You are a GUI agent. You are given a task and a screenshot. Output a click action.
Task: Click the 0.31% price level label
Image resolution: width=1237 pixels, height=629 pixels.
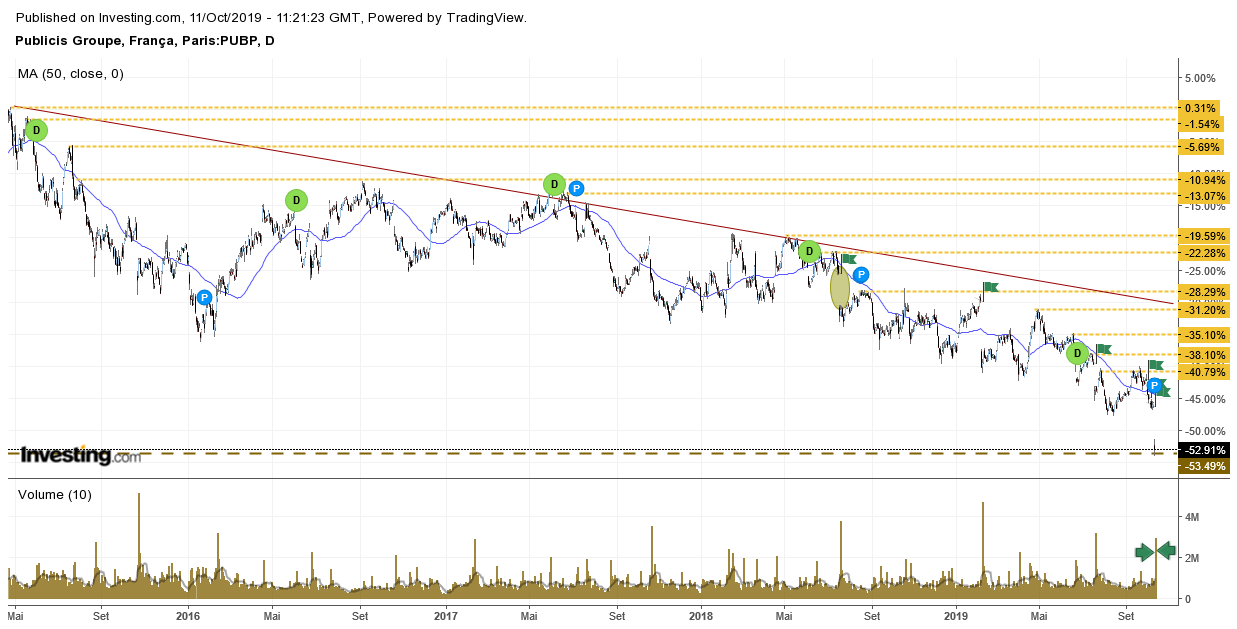[1201, 108]
